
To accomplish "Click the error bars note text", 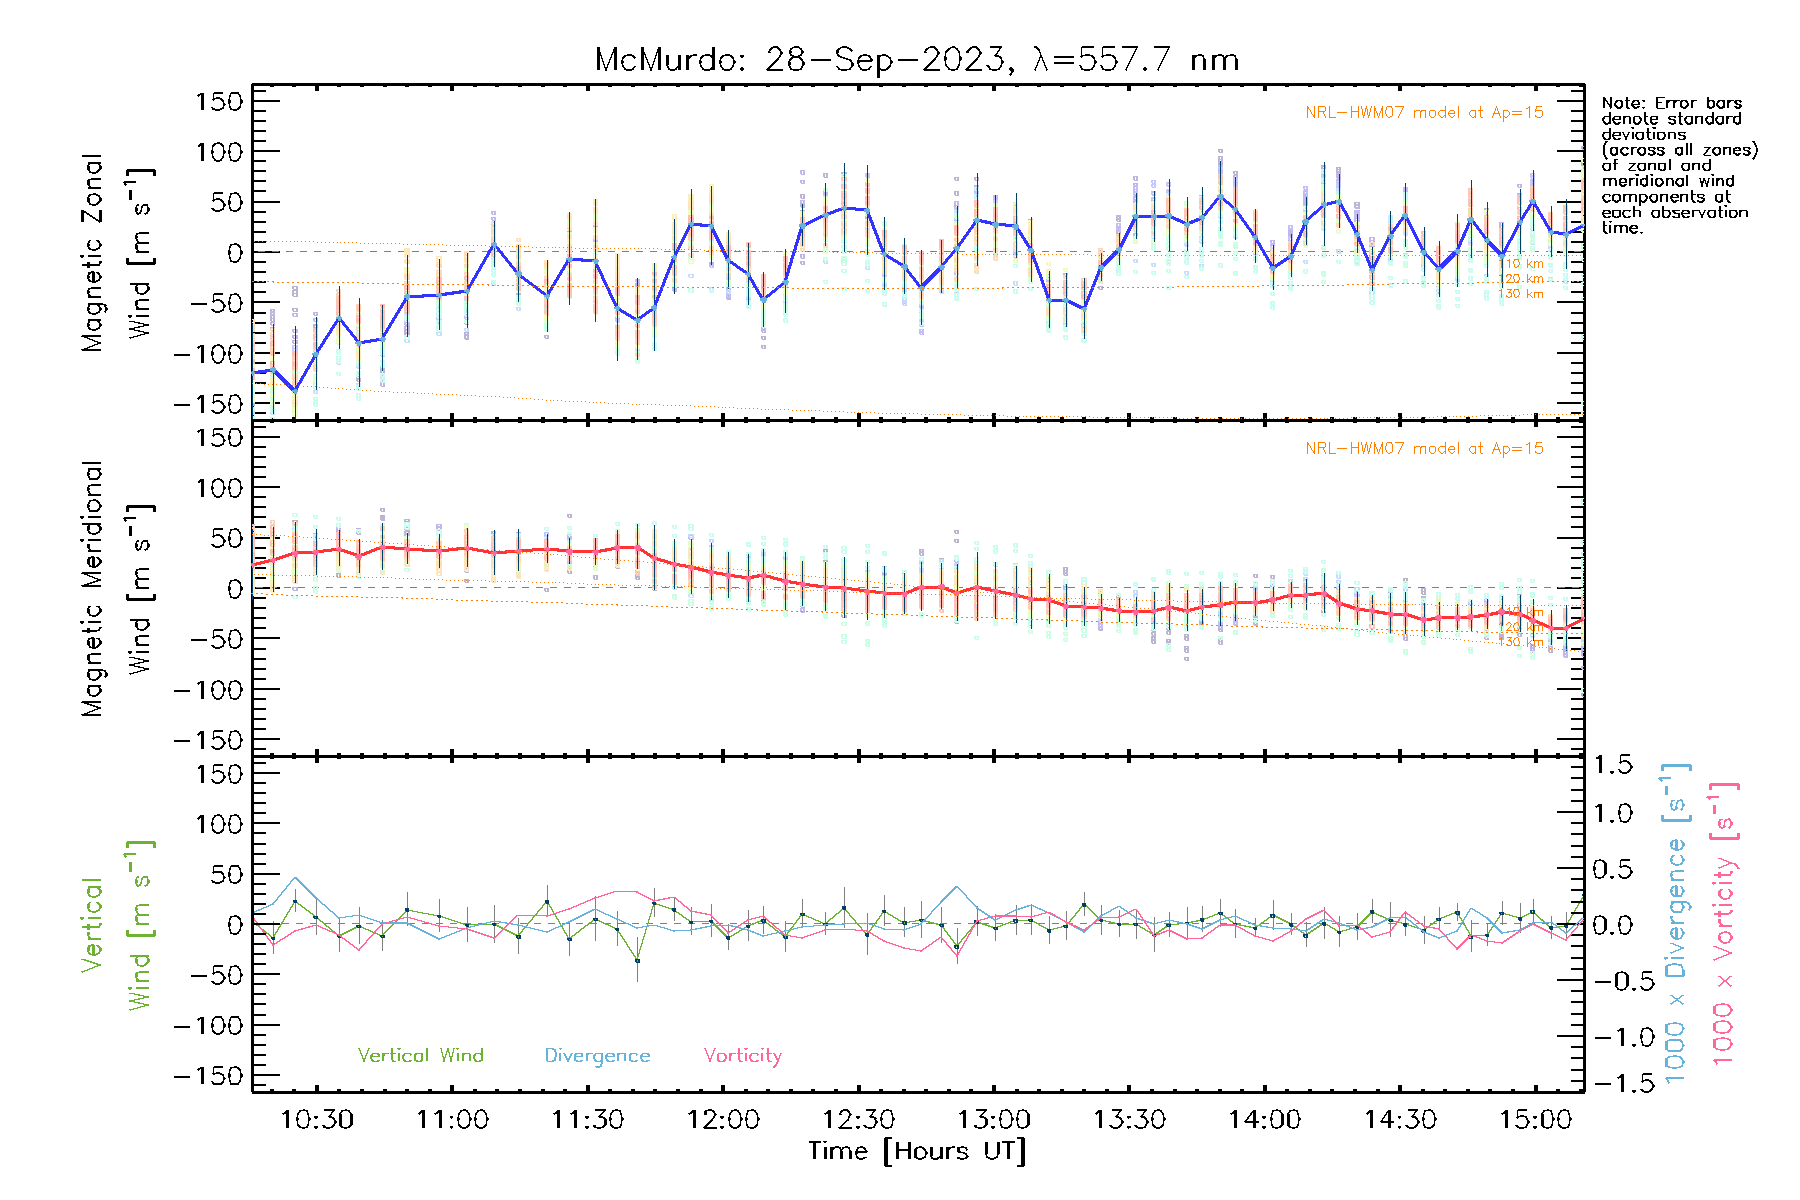I will point(1679,165).
